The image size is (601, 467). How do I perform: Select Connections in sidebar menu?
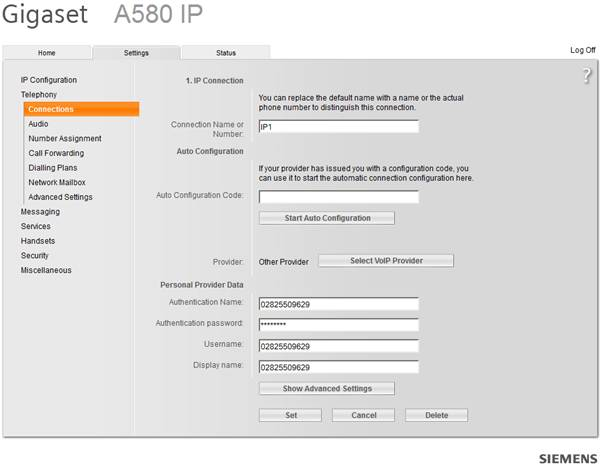tap(81, 109)
